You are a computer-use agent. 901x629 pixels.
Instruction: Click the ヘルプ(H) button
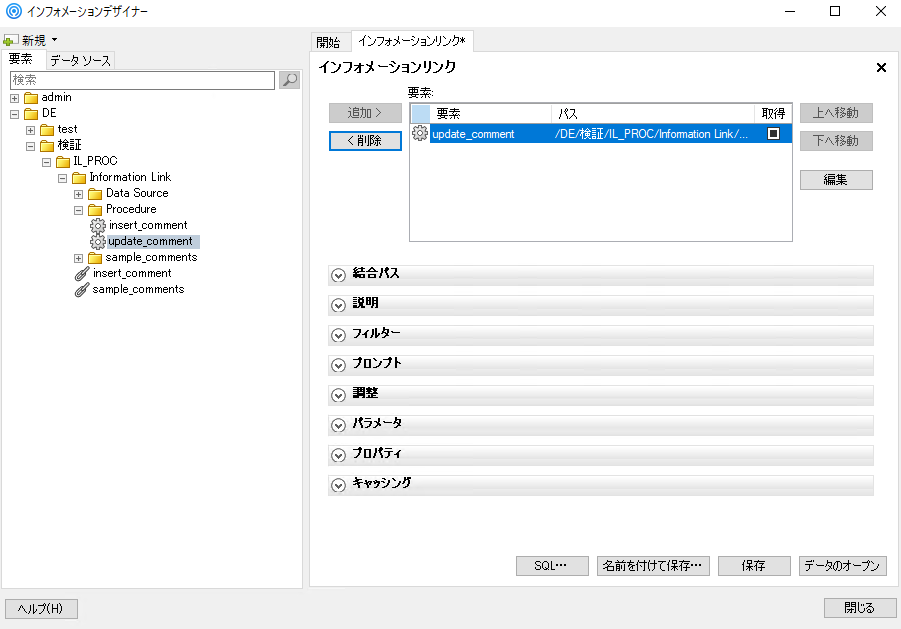click(x=41, y=609)
